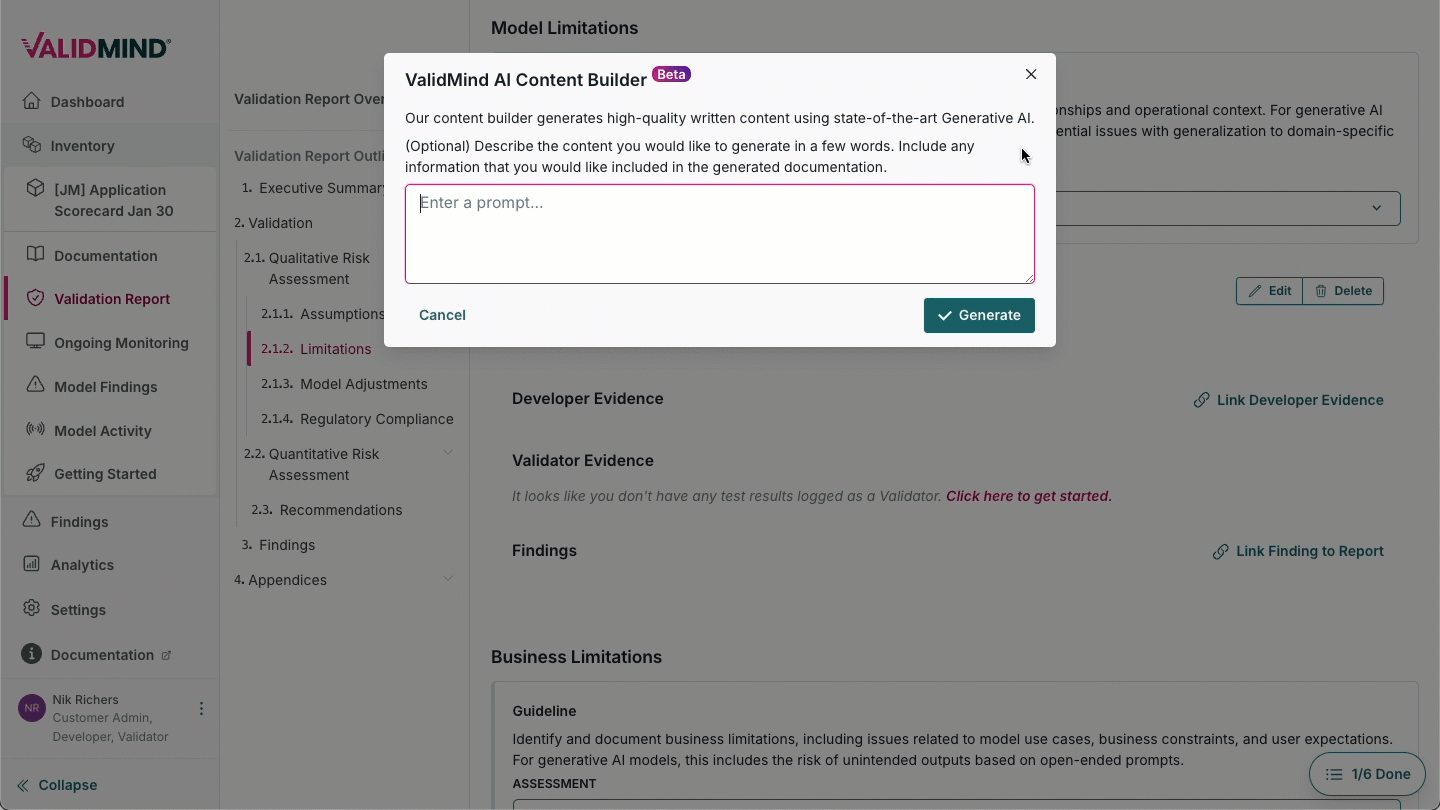Click the Inventory cubes icon
The image size is (1440, 810).
[x=32, y=145]
